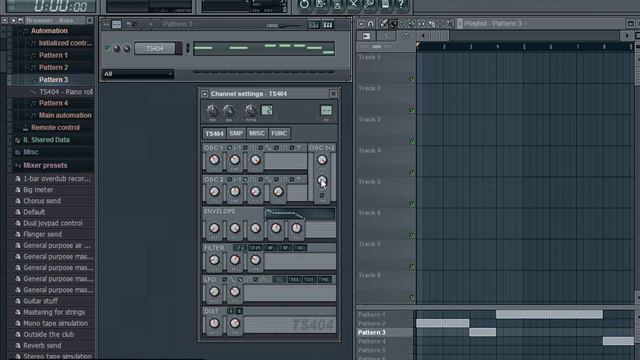
Task: Open the 'Guitar stuff' mixer preset
Action: click(40, 301)
